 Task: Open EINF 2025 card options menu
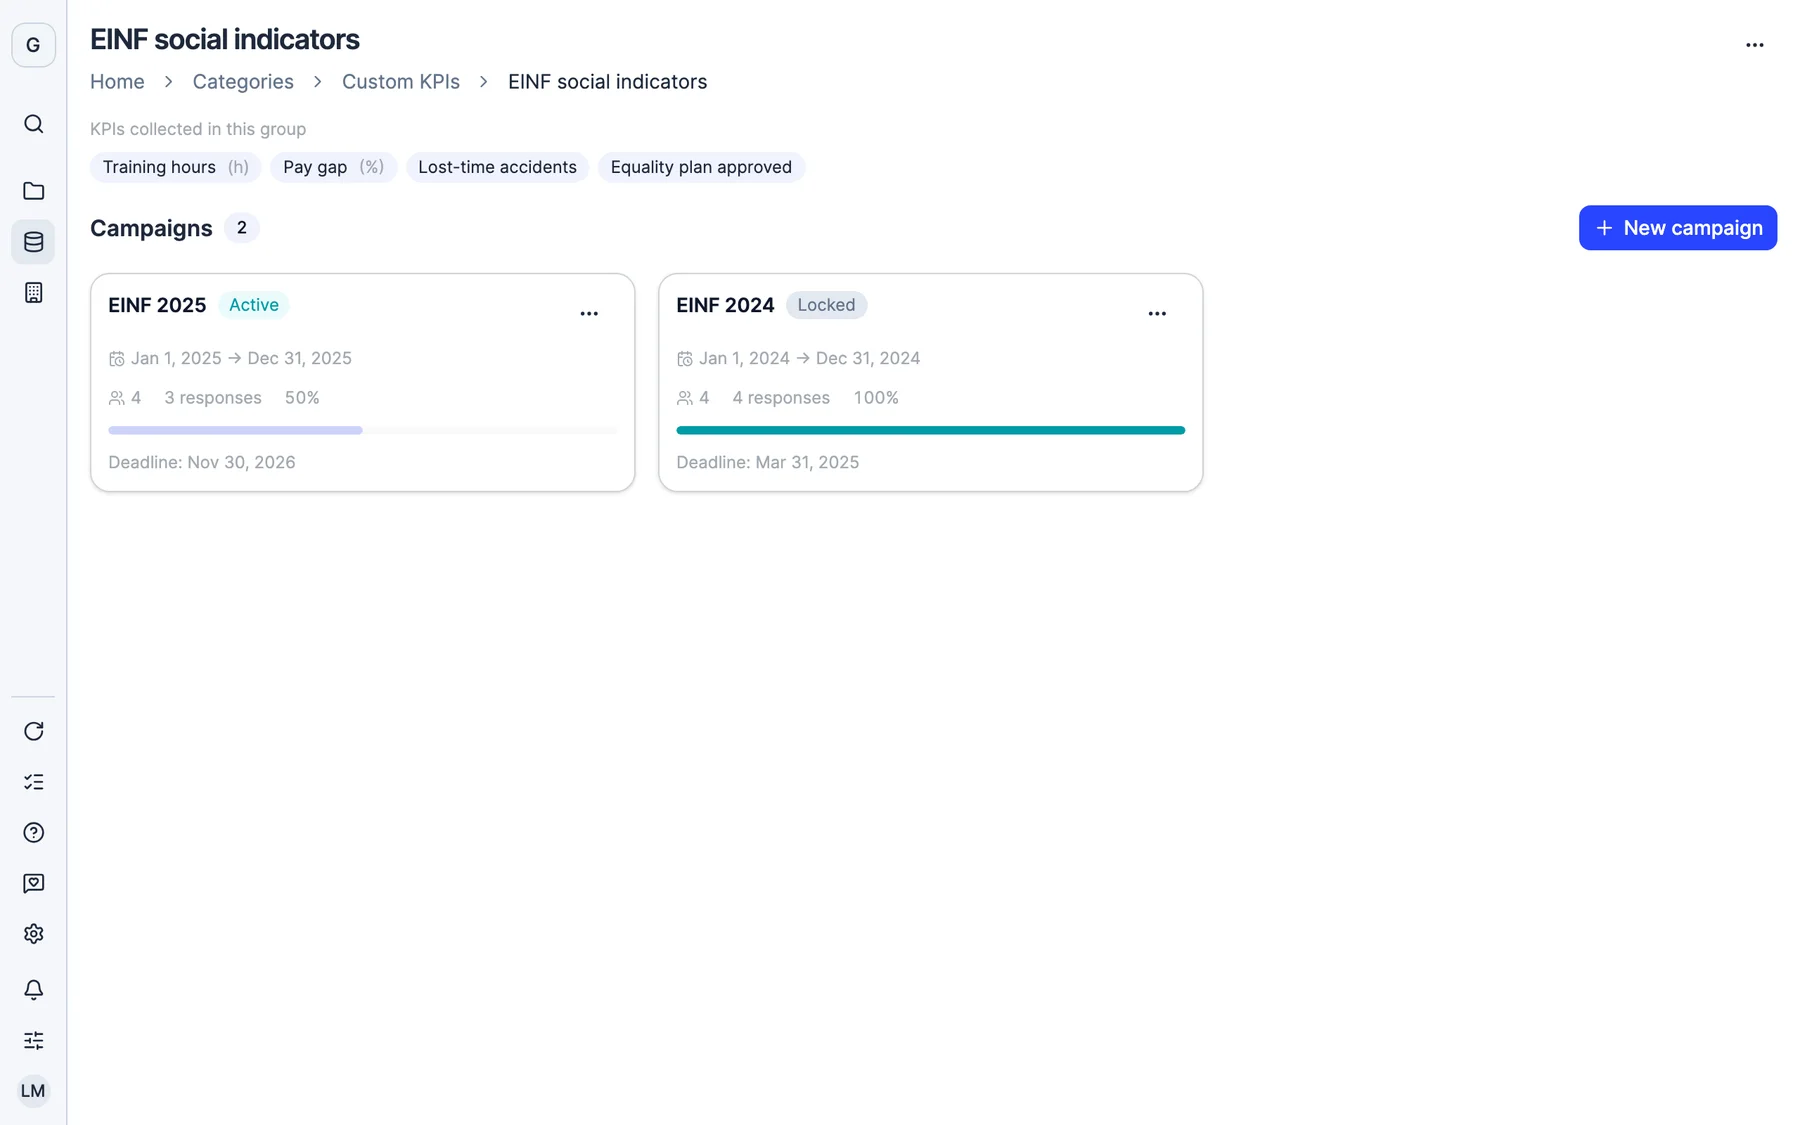589,314
